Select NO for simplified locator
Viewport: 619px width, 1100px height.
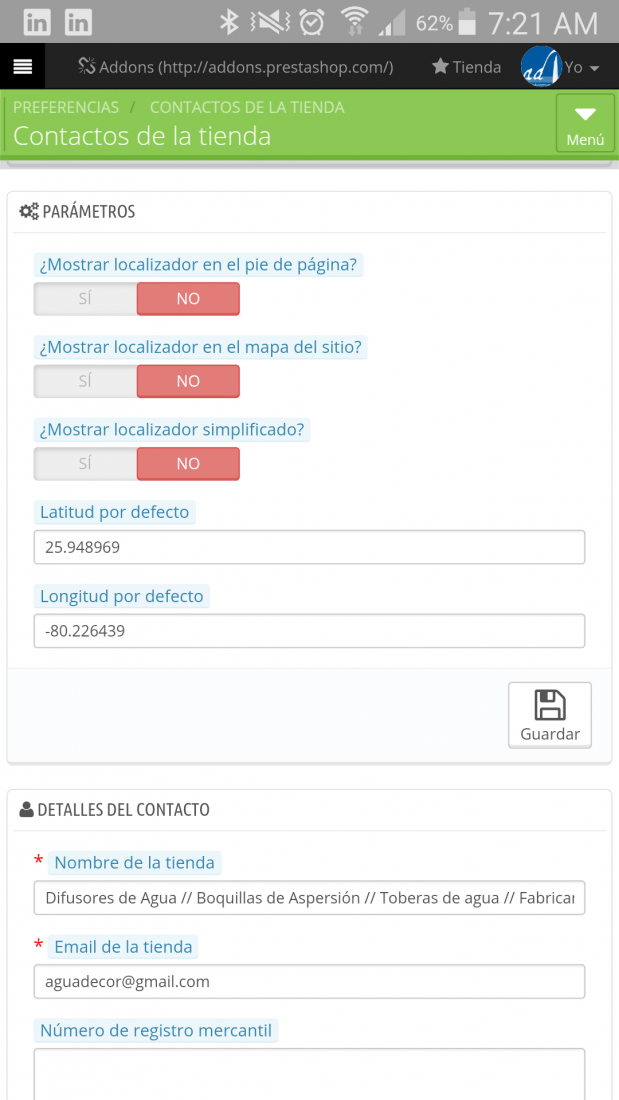(x=188, y=464)
